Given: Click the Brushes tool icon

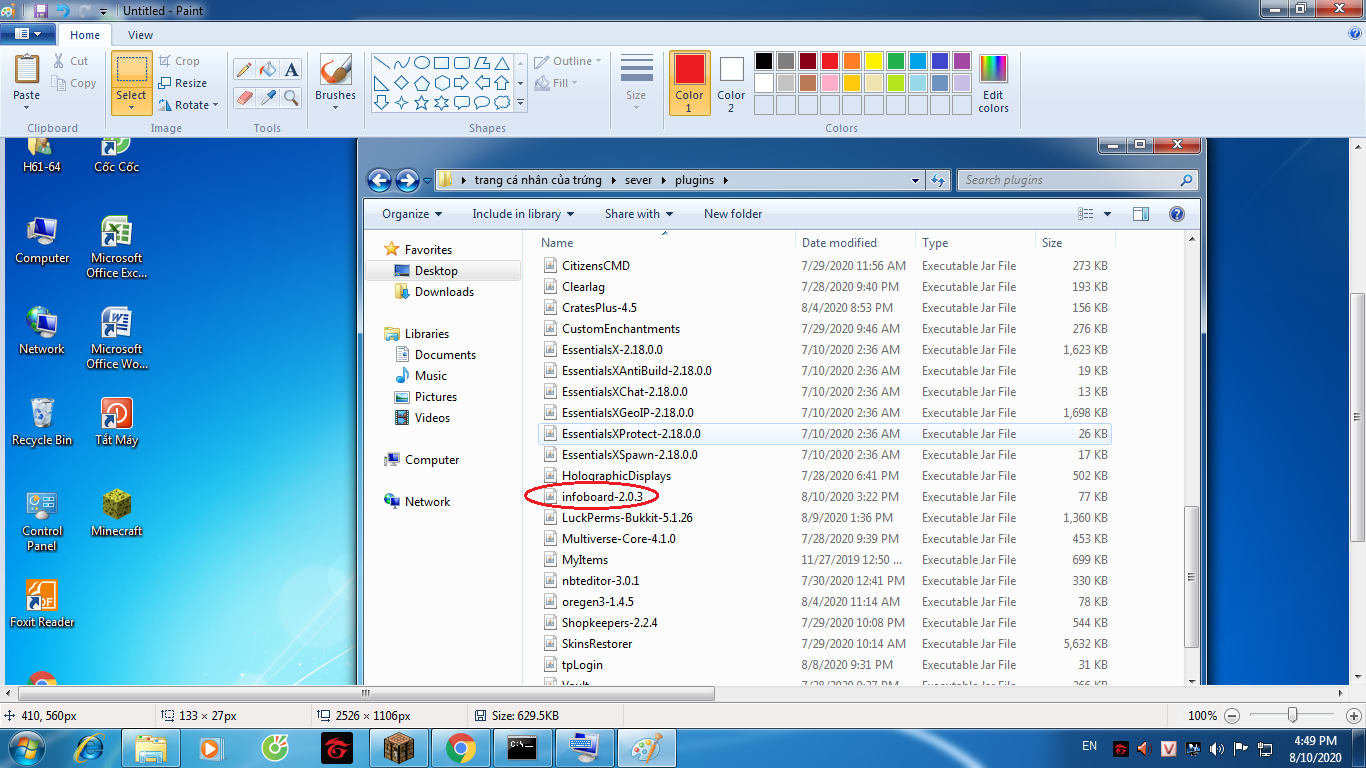Looking at the screenshot, I should [335, 71].
